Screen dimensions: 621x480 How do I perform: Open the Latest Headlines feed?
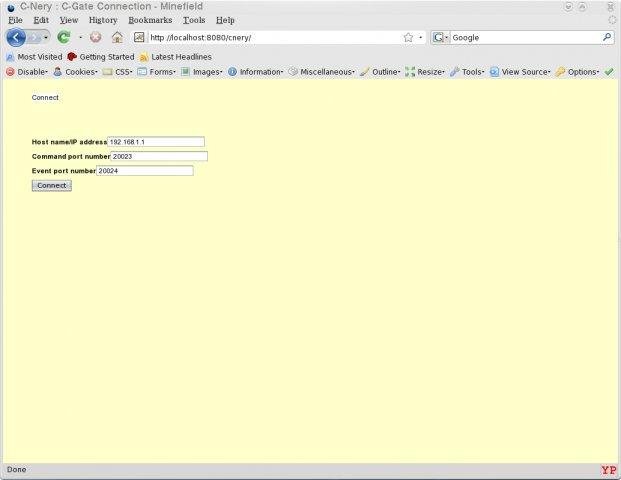tap(175, 57)
